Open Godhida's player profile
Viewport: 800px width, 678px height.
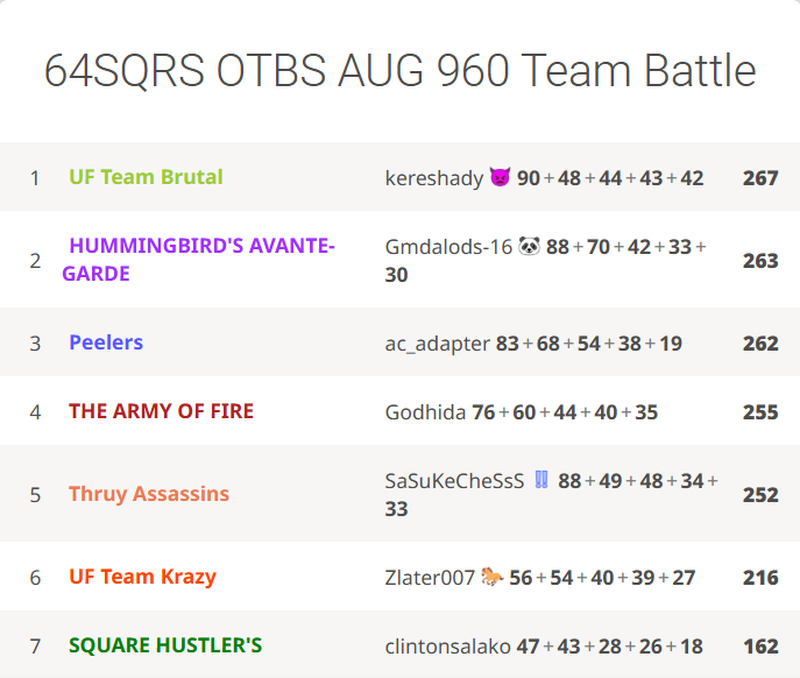coord(425,411)
